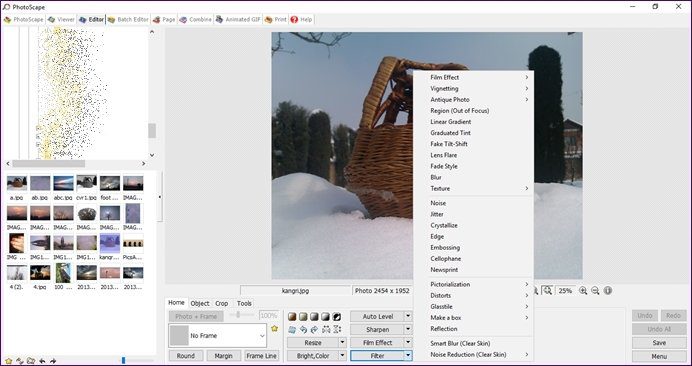Go to previous photo with back arrow

(42, 361)
